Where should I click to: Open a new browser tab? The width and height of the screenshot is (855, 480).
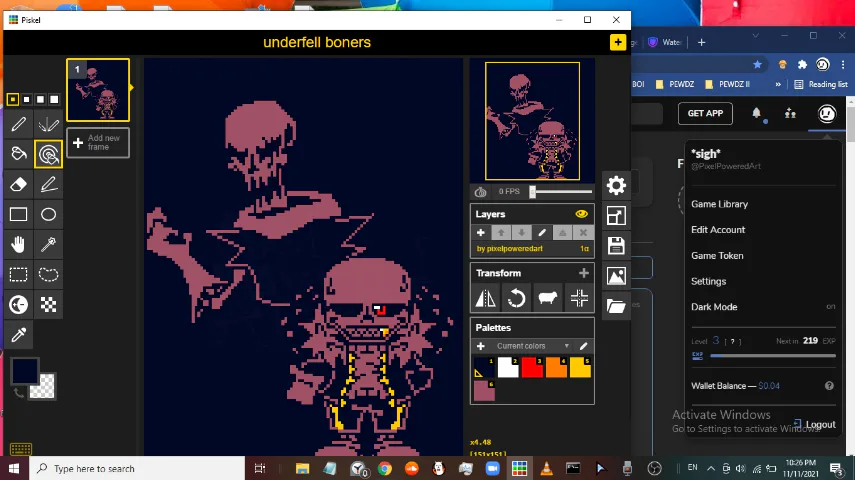[x=701, y=42]
